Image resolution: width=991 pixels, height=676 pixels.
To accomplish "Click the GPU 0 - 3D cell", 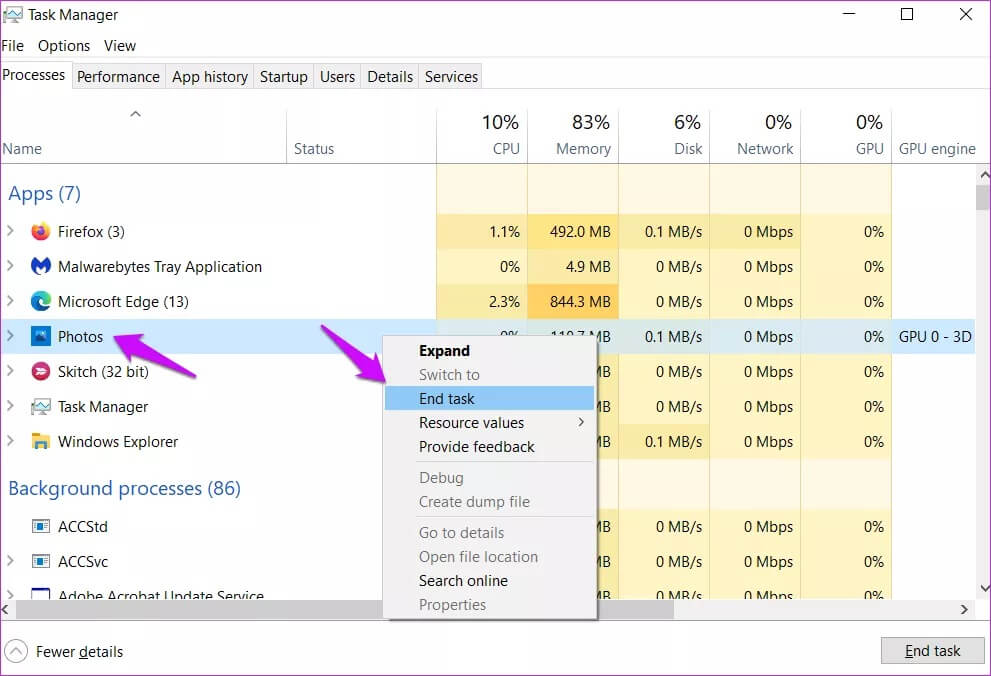I will click(934, 337).
